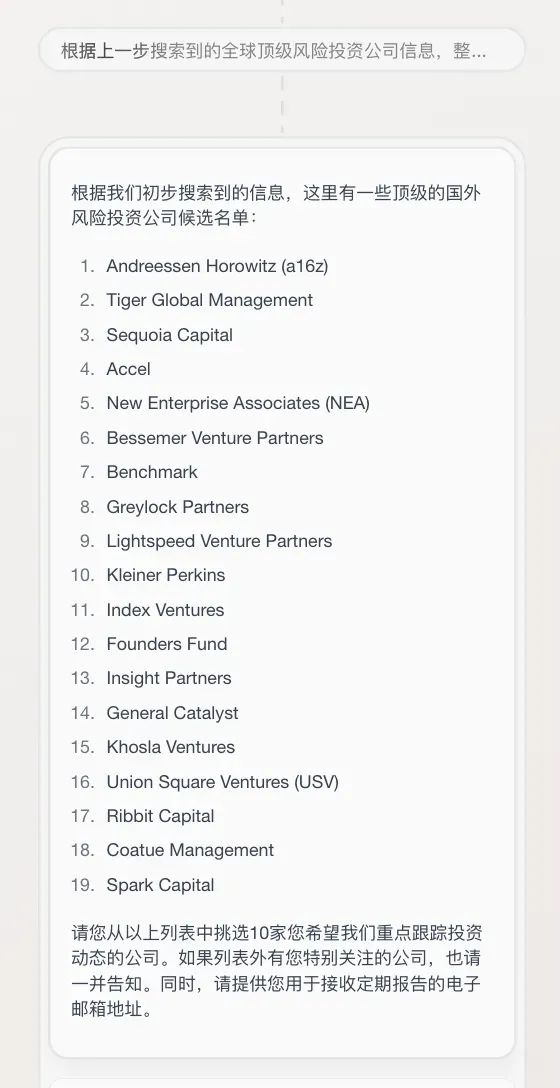Click Sequoia Capital in the list
This screenshot has height=1088, width=560.
pyautogui.click(x=169, y=334)
